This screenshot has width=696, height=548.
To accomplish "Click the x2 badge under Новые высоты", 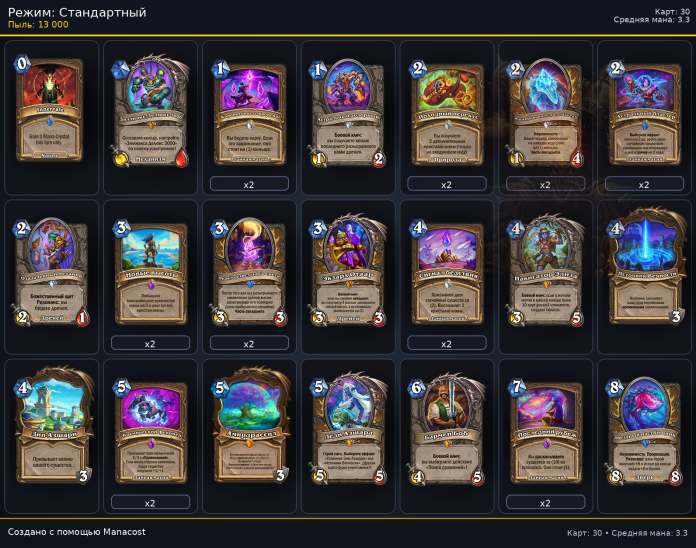I will point(150,343).
